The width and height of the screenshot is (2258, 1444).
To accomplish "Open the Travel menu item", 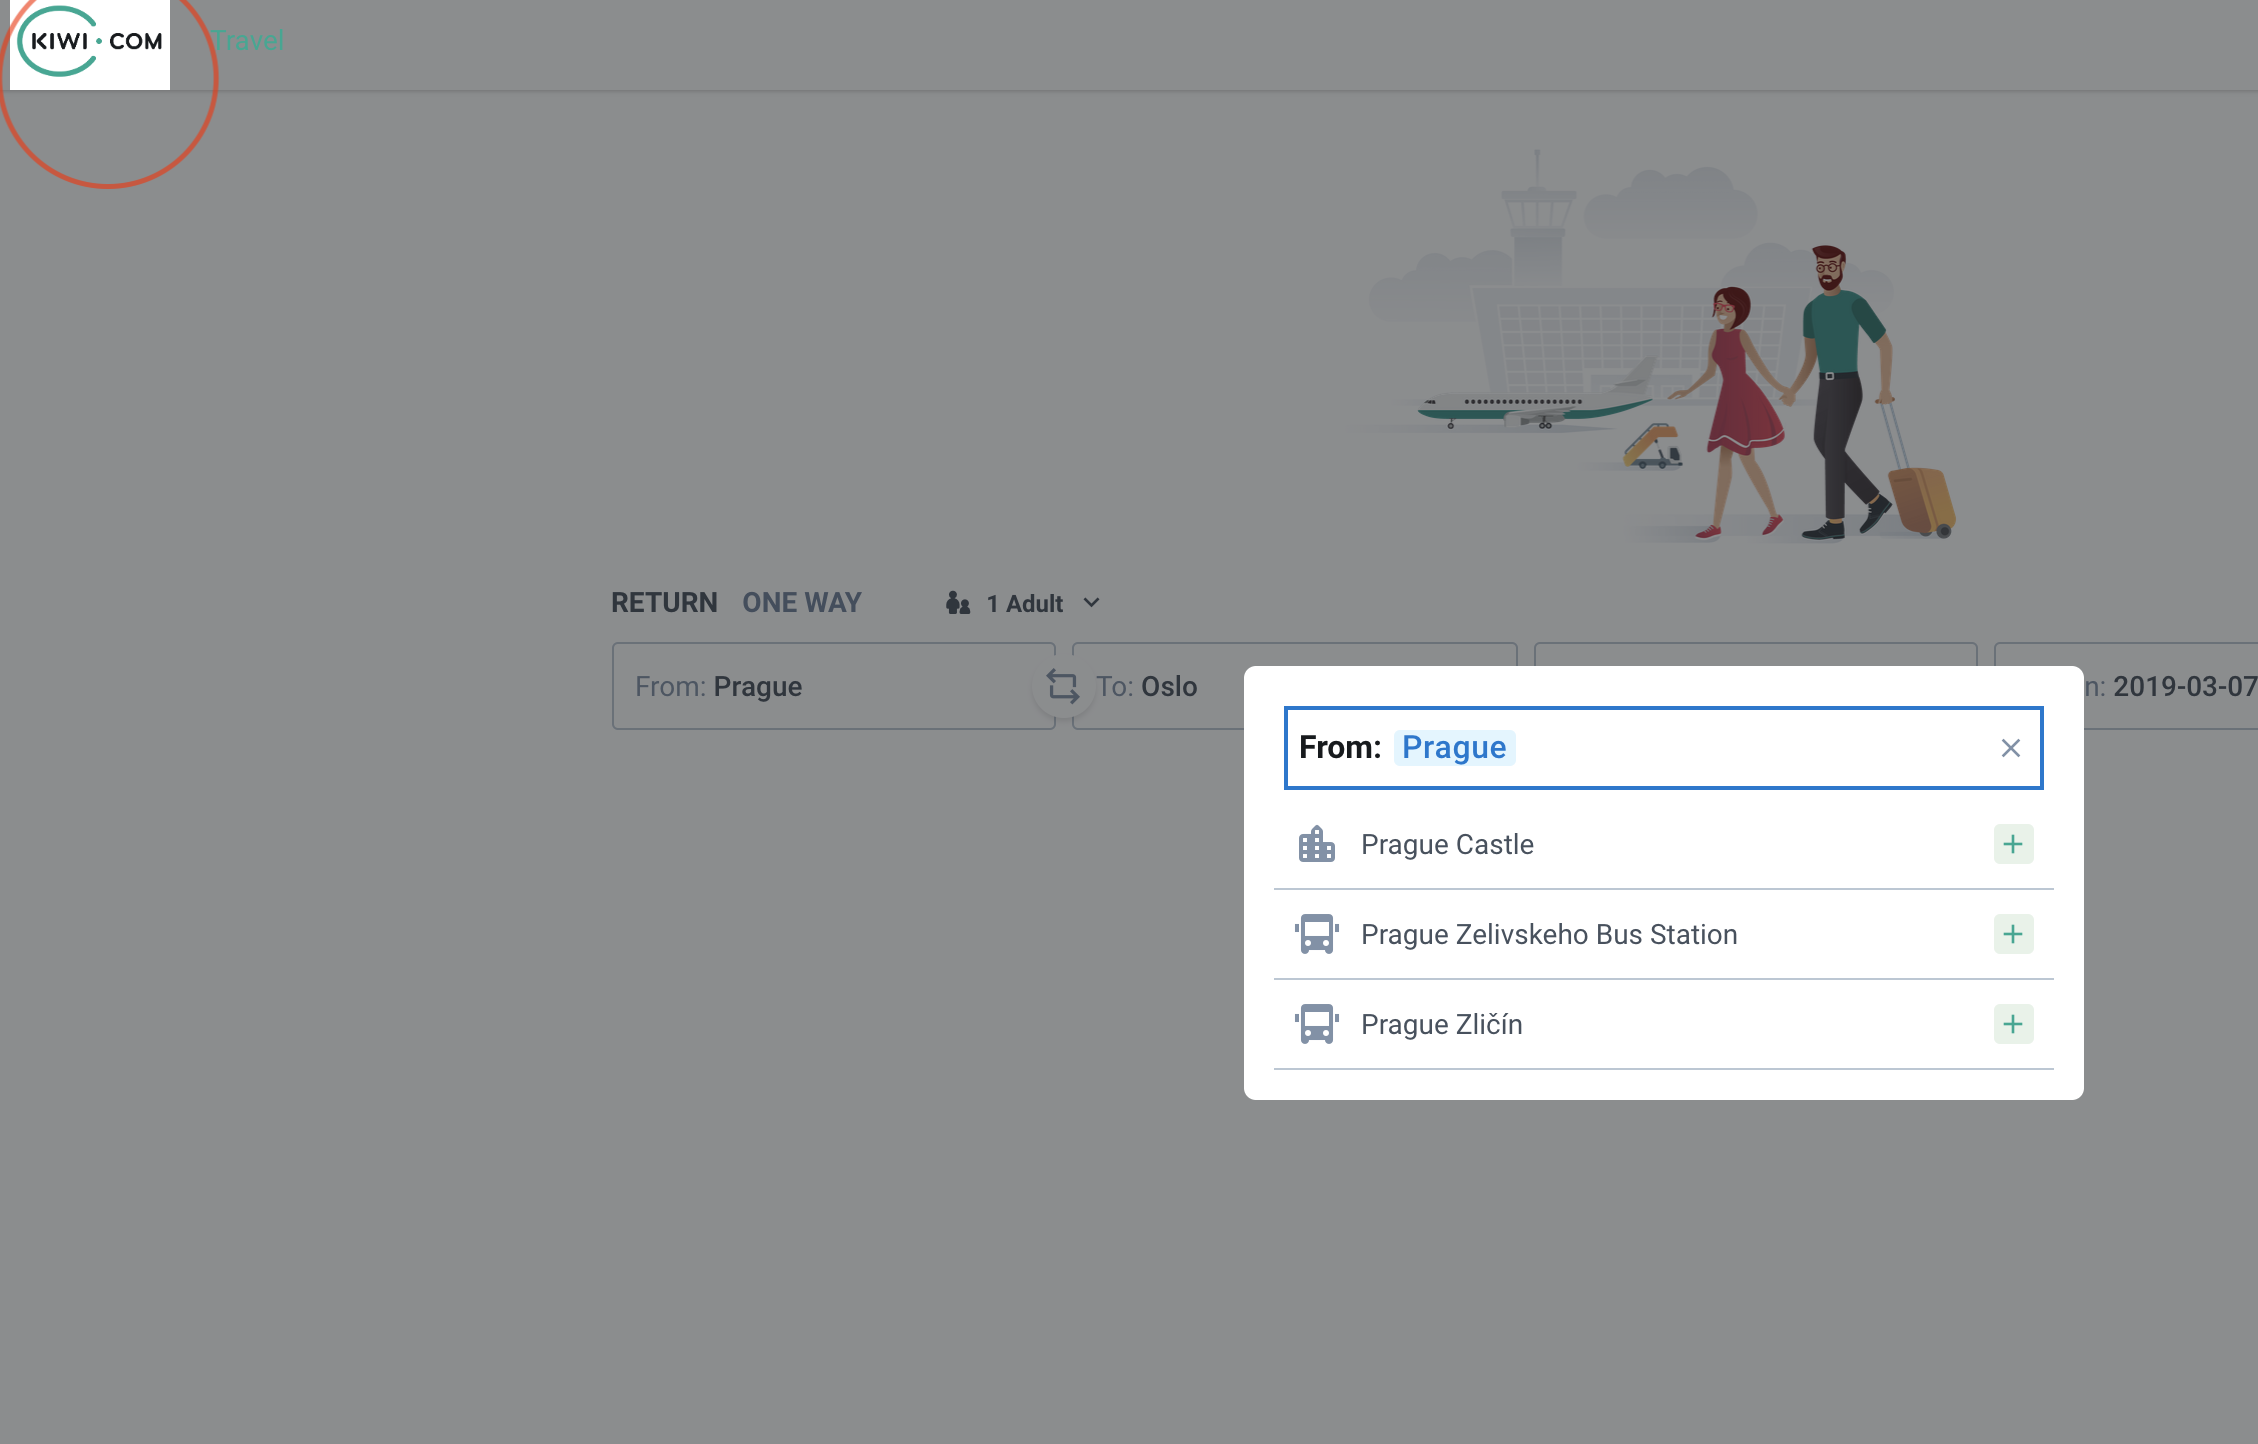I will 248,41.
